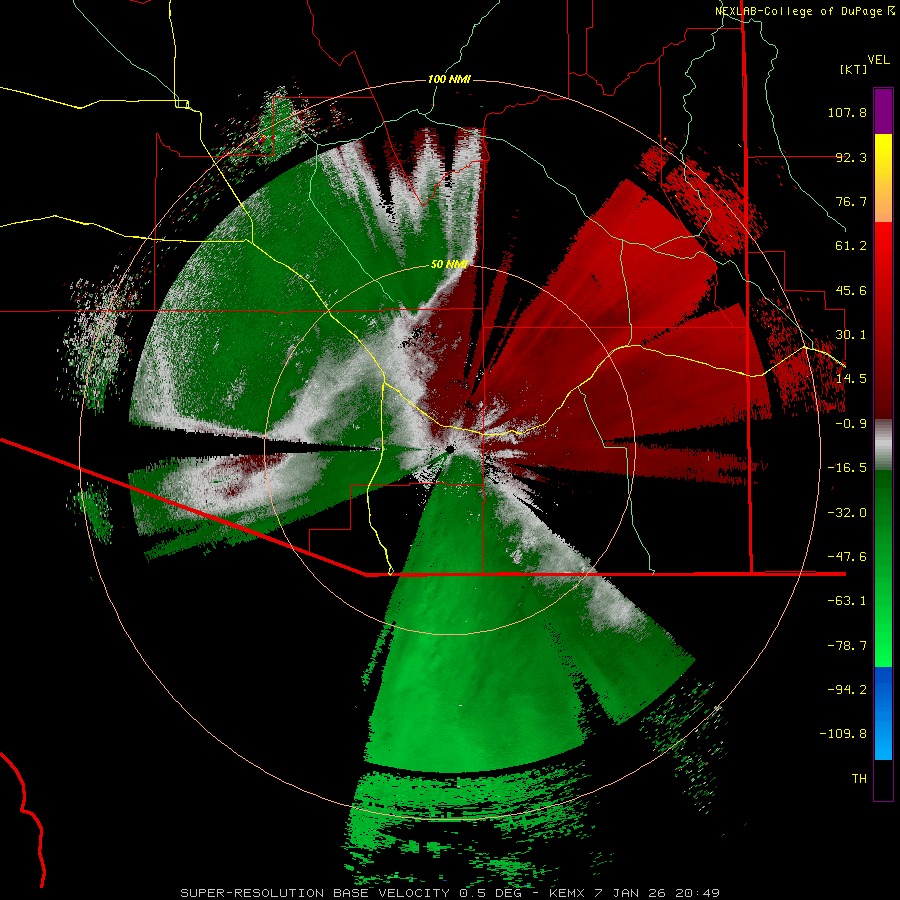Click the red segment of the velocity color bar
900x900 pixels.
(x=883, y=321)
